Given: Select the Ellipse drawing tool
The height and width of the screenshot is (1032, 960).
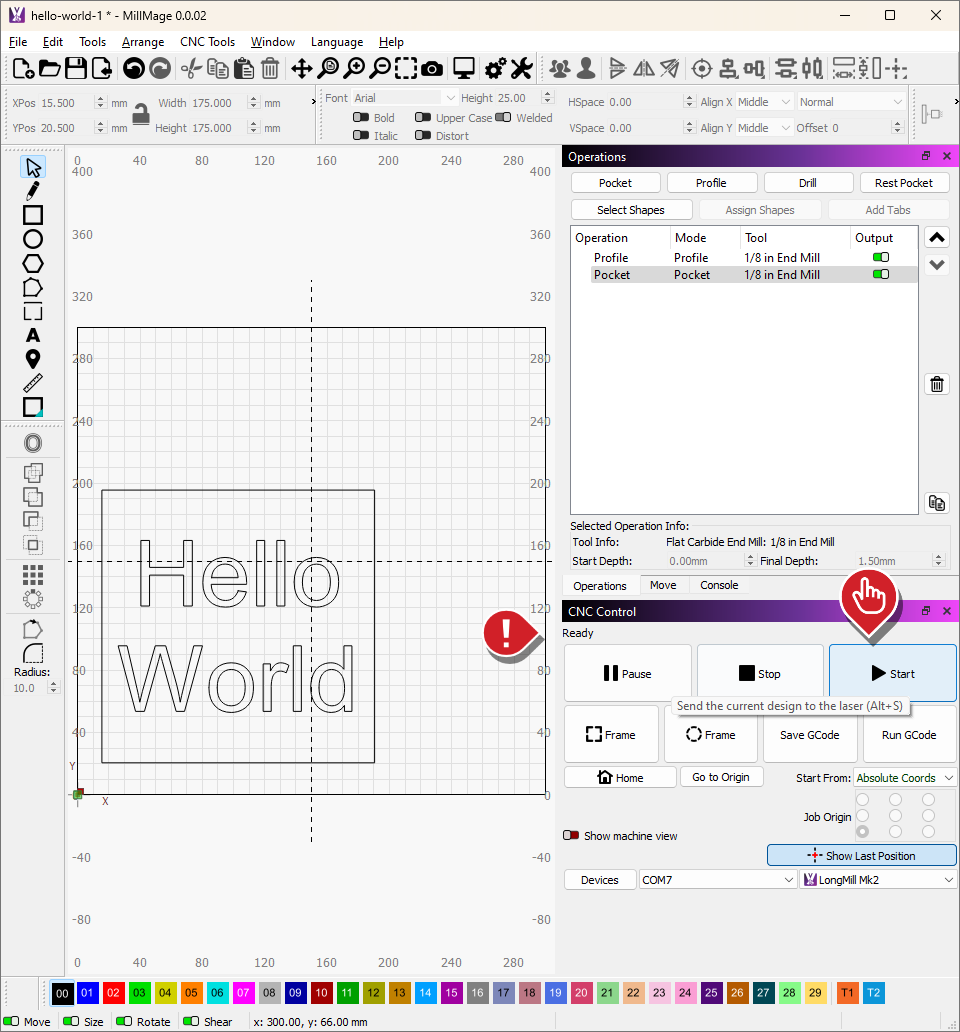Looking at the screenshot, I should 33,239.
